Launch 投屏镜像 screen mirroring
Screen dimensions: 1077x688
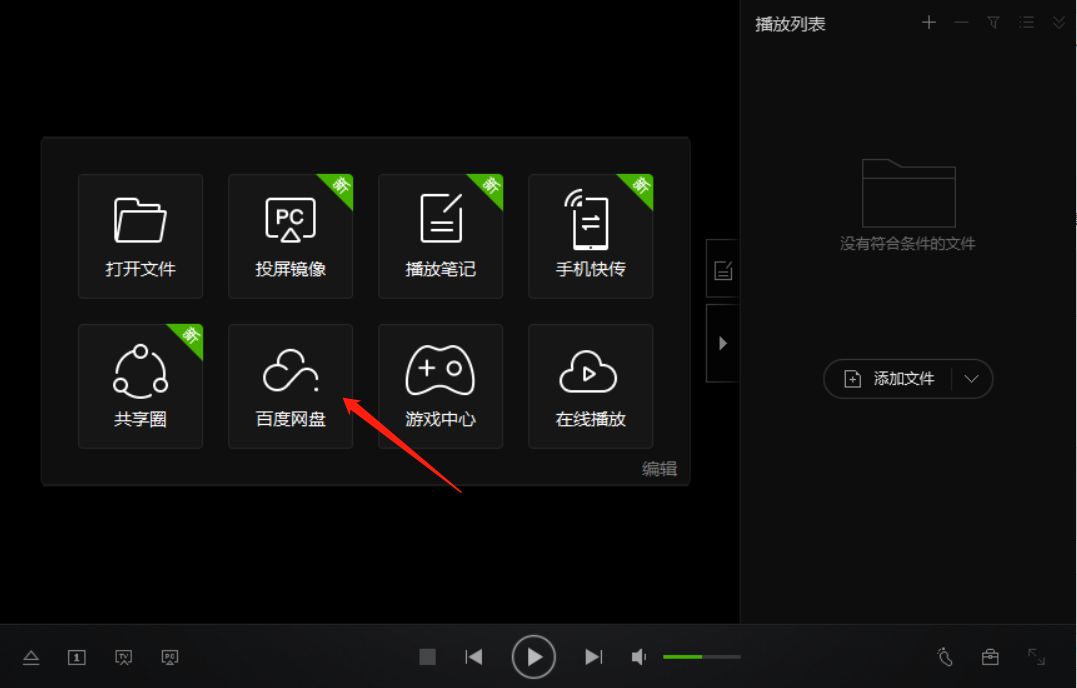click(x=291, y=236)
